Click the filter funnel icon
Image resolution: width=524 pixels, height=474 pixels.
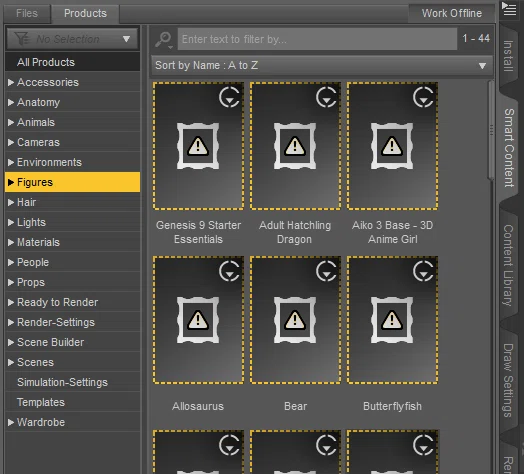point(22,39)
